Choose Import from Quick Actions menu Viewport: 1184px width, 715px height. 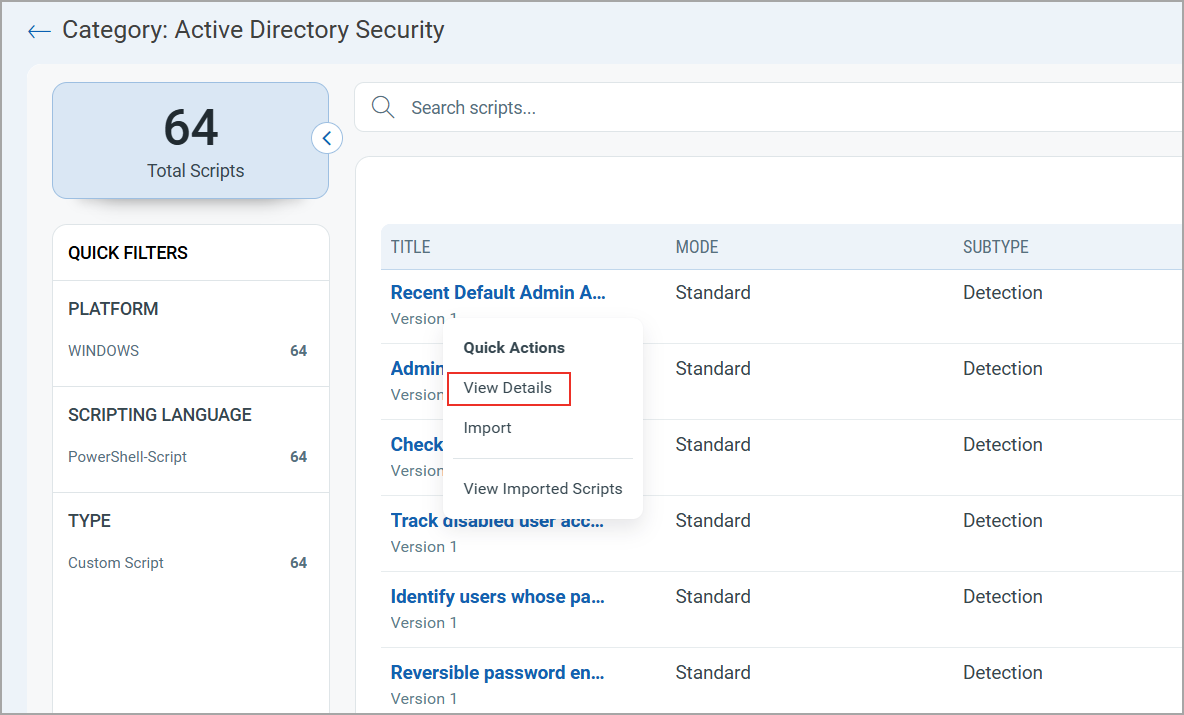[x=487, y=428]
